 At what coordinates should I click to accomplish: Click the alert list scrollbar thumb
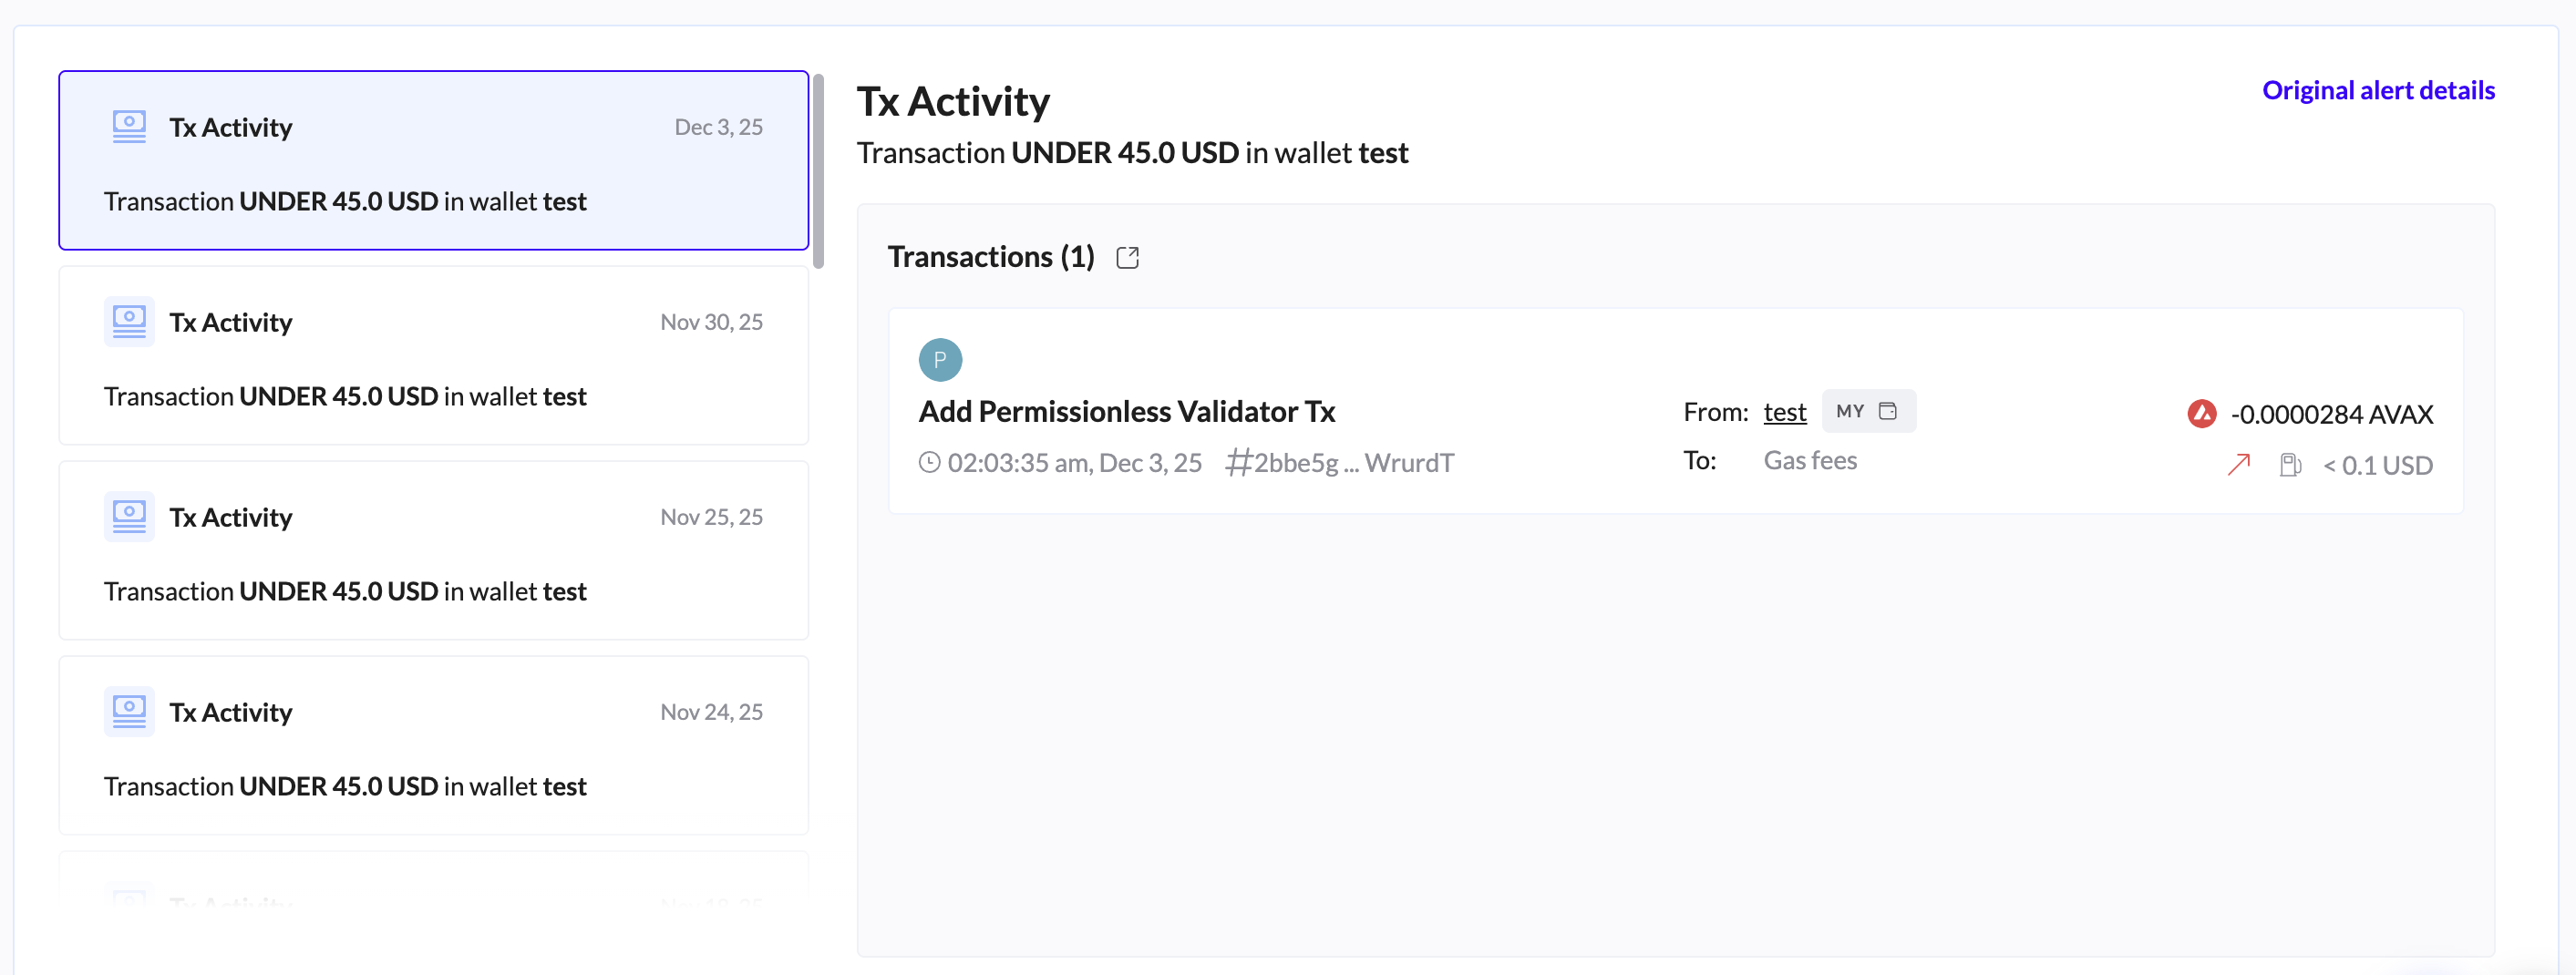coord(818,171)
